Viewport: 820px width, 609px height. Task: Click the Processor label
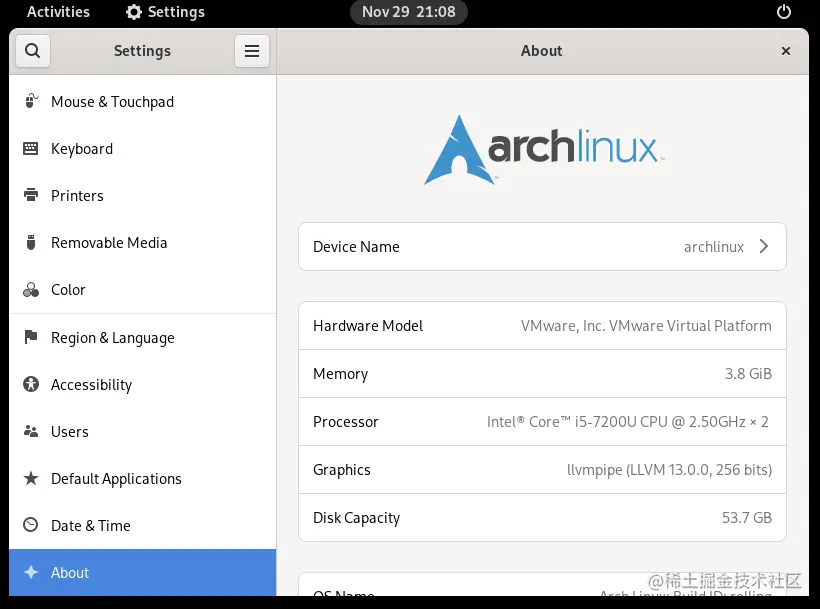pyautogui.click(x=346, y=422)
